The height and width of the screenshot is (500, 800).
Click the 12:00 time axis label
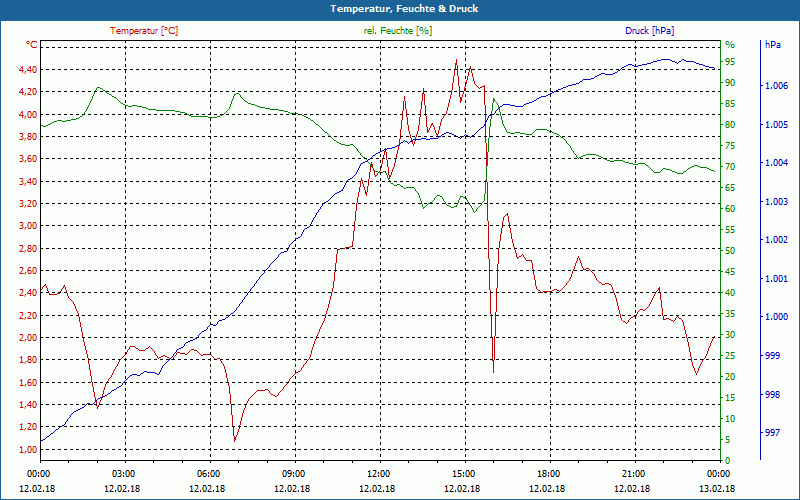(x=381, y=473)
